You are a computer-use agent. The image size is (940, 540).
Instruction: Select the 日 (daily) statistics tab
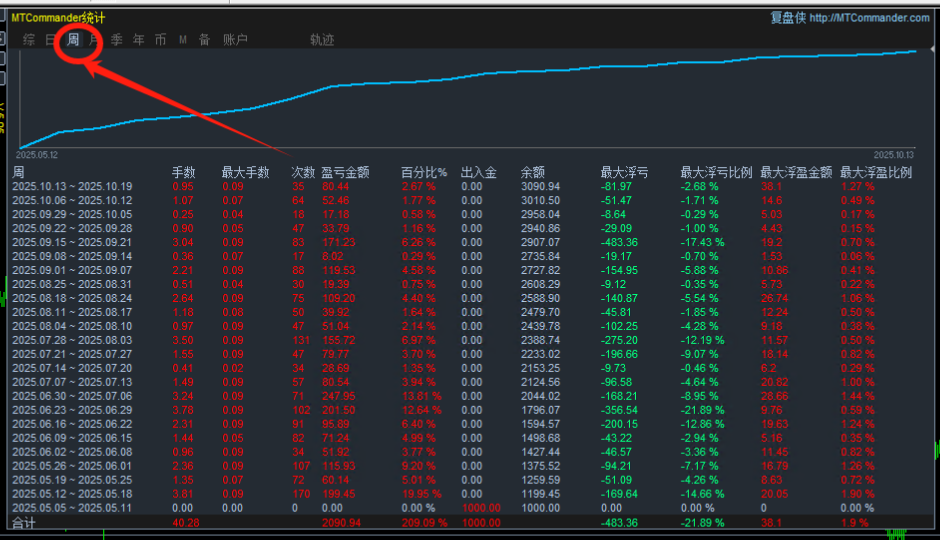[51, 40]
